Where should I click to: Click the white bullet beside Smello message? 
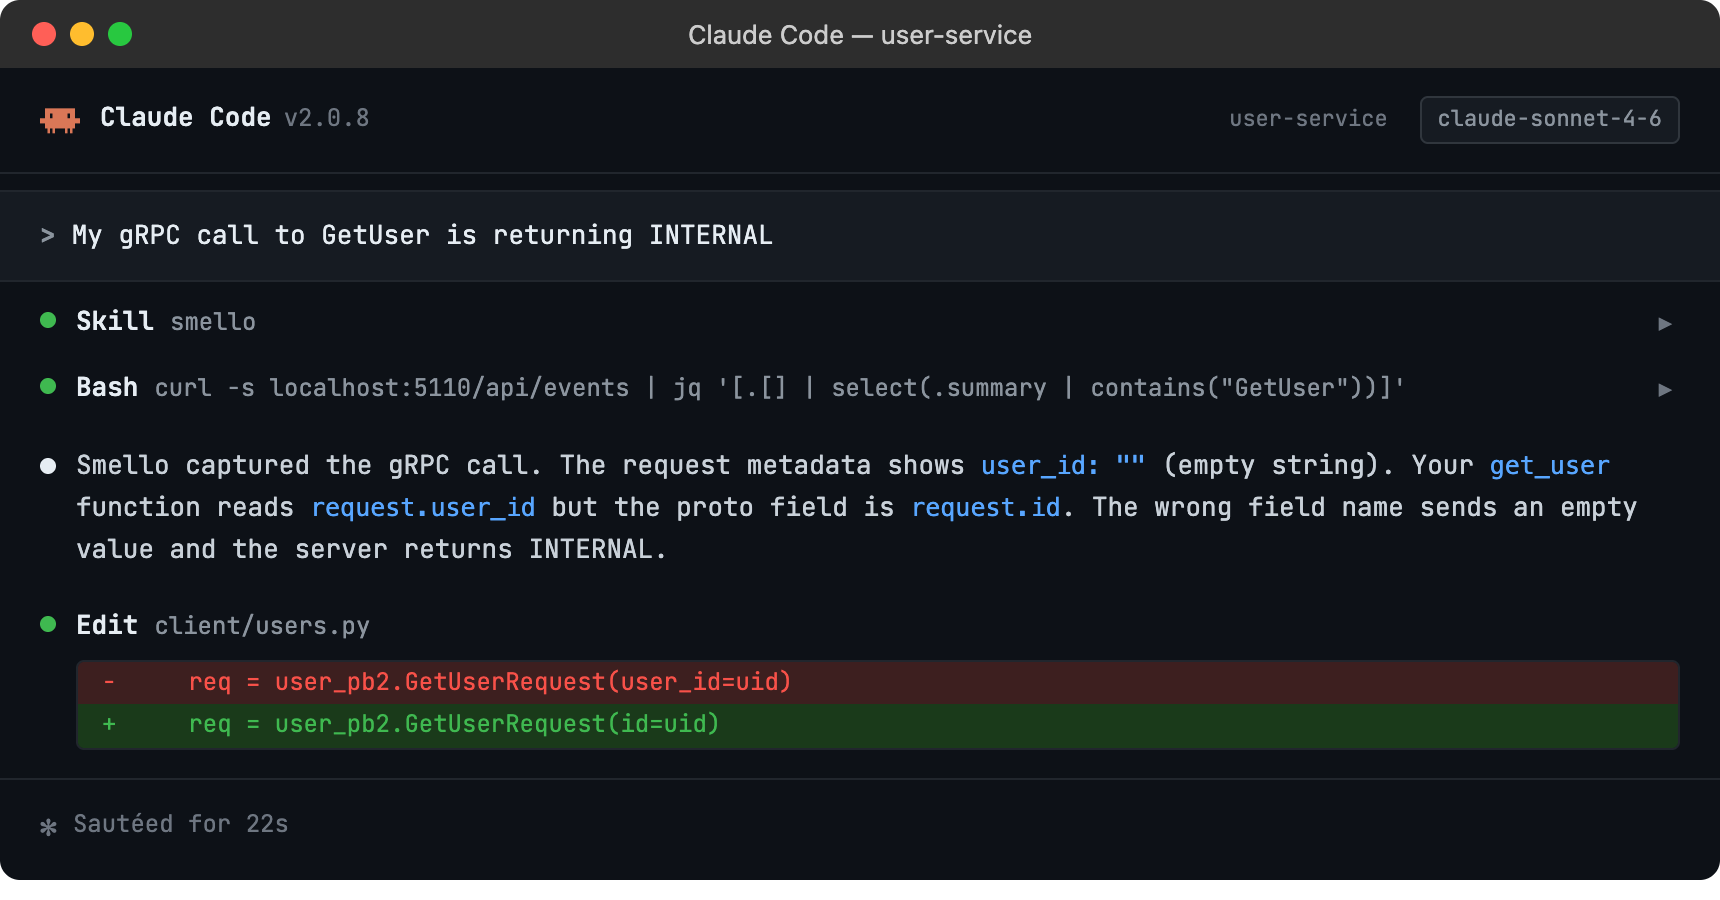pyautogui.click(x=48, y=465)
